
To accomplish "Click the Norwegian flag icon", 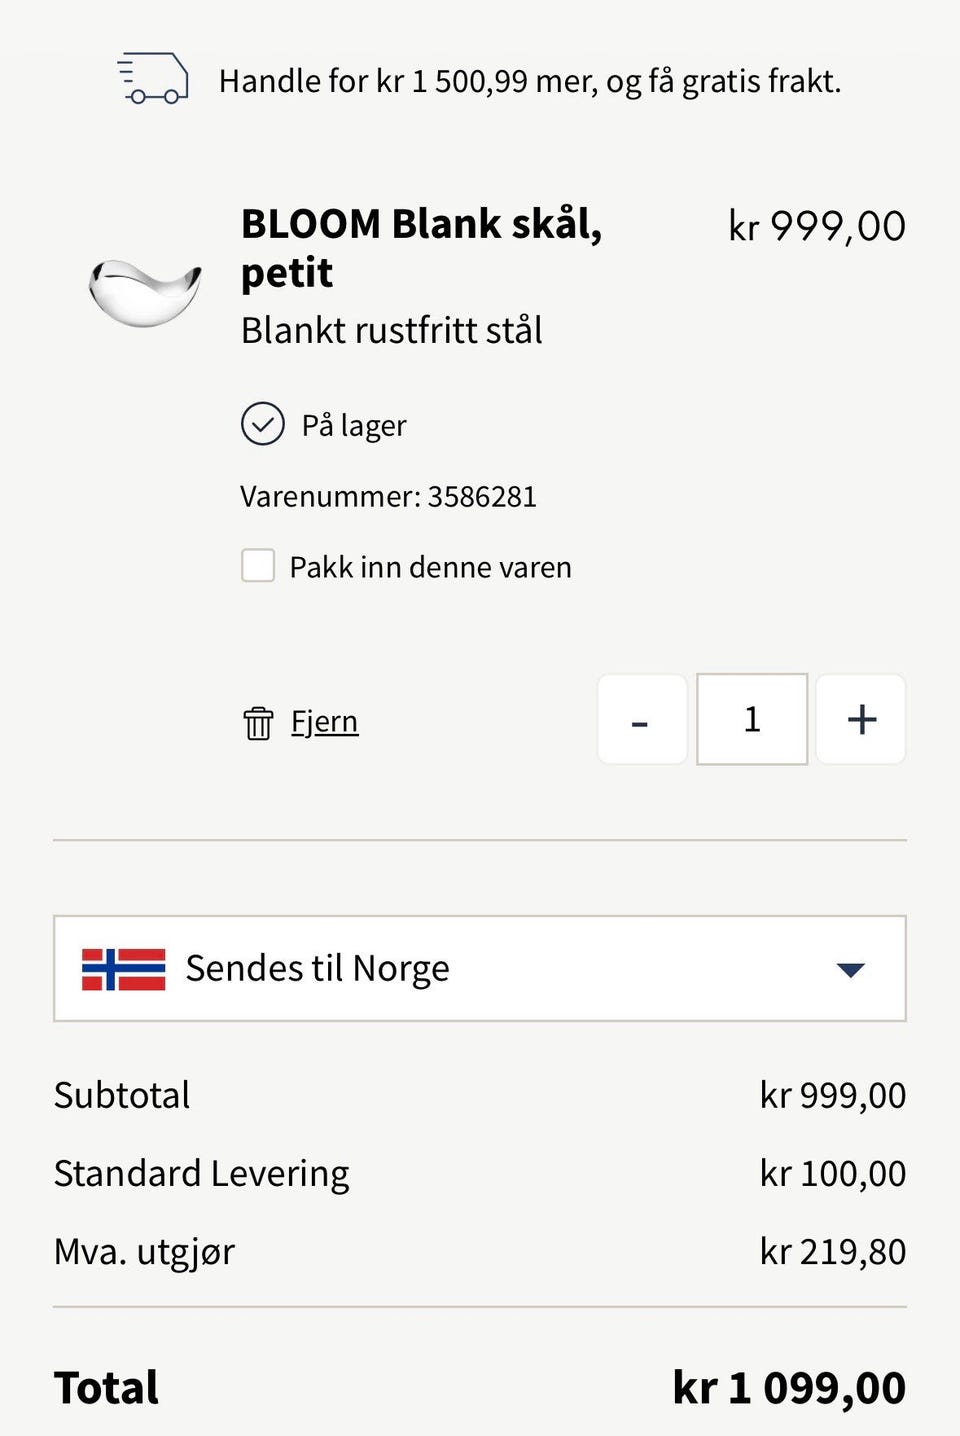I will pos(124,969).
